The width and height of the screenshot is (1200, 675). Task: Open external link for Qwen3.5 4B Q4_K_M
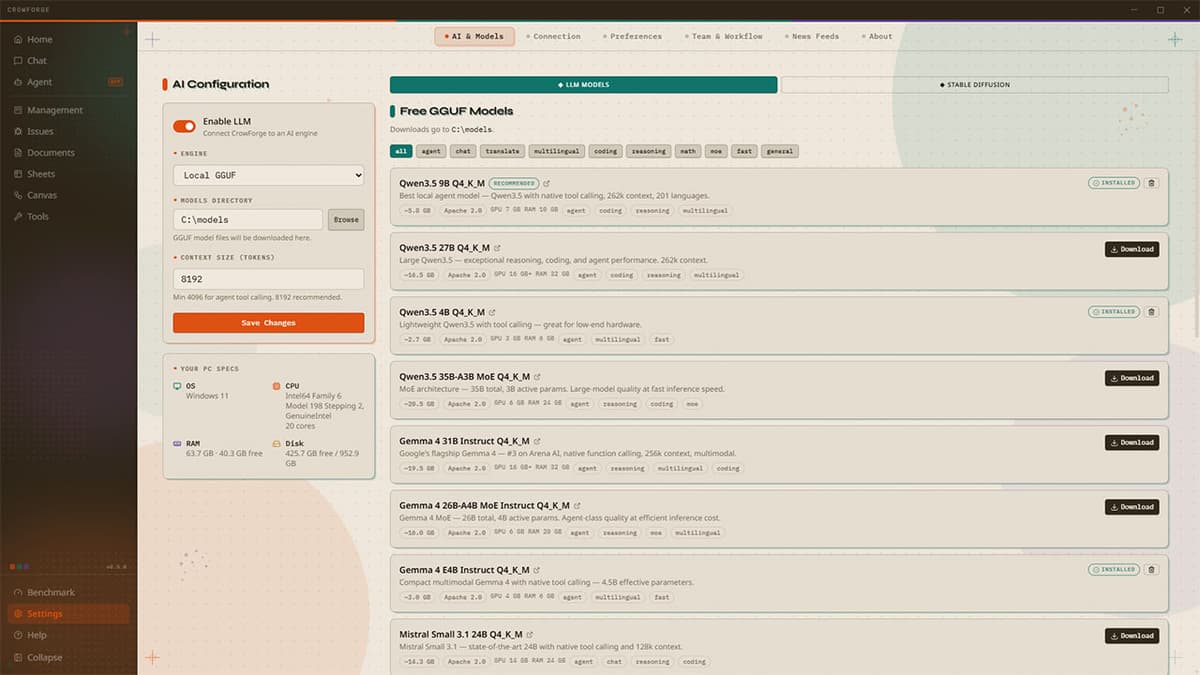(x=492, y=313)
